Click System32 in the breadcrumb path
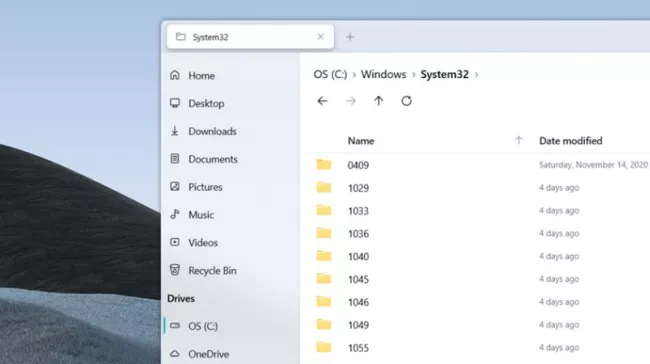The image size is (650, 364). pyautogui.click(x=444, y=74)
